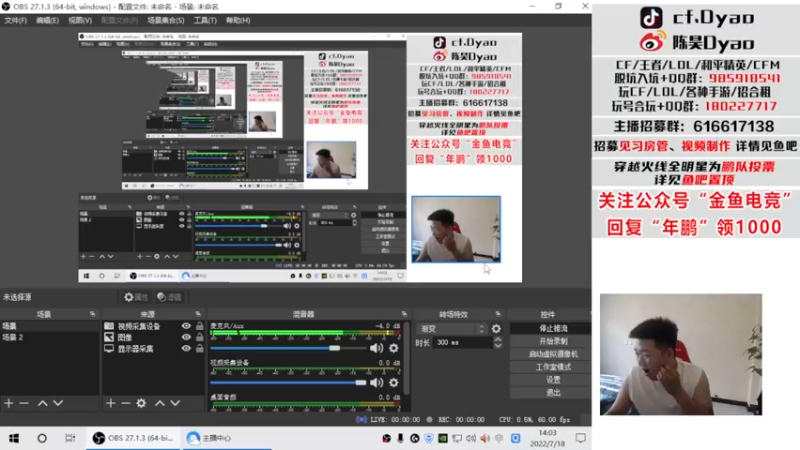
Task: Click the 属性 properties button
Action: coord(136,297)
